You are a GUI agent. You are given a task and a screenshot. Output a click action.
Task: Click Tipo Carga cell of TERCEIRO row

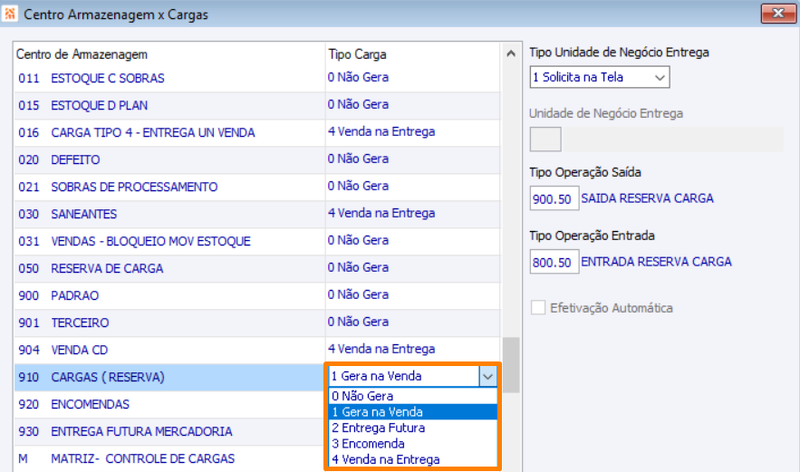(x=413, y=322)
